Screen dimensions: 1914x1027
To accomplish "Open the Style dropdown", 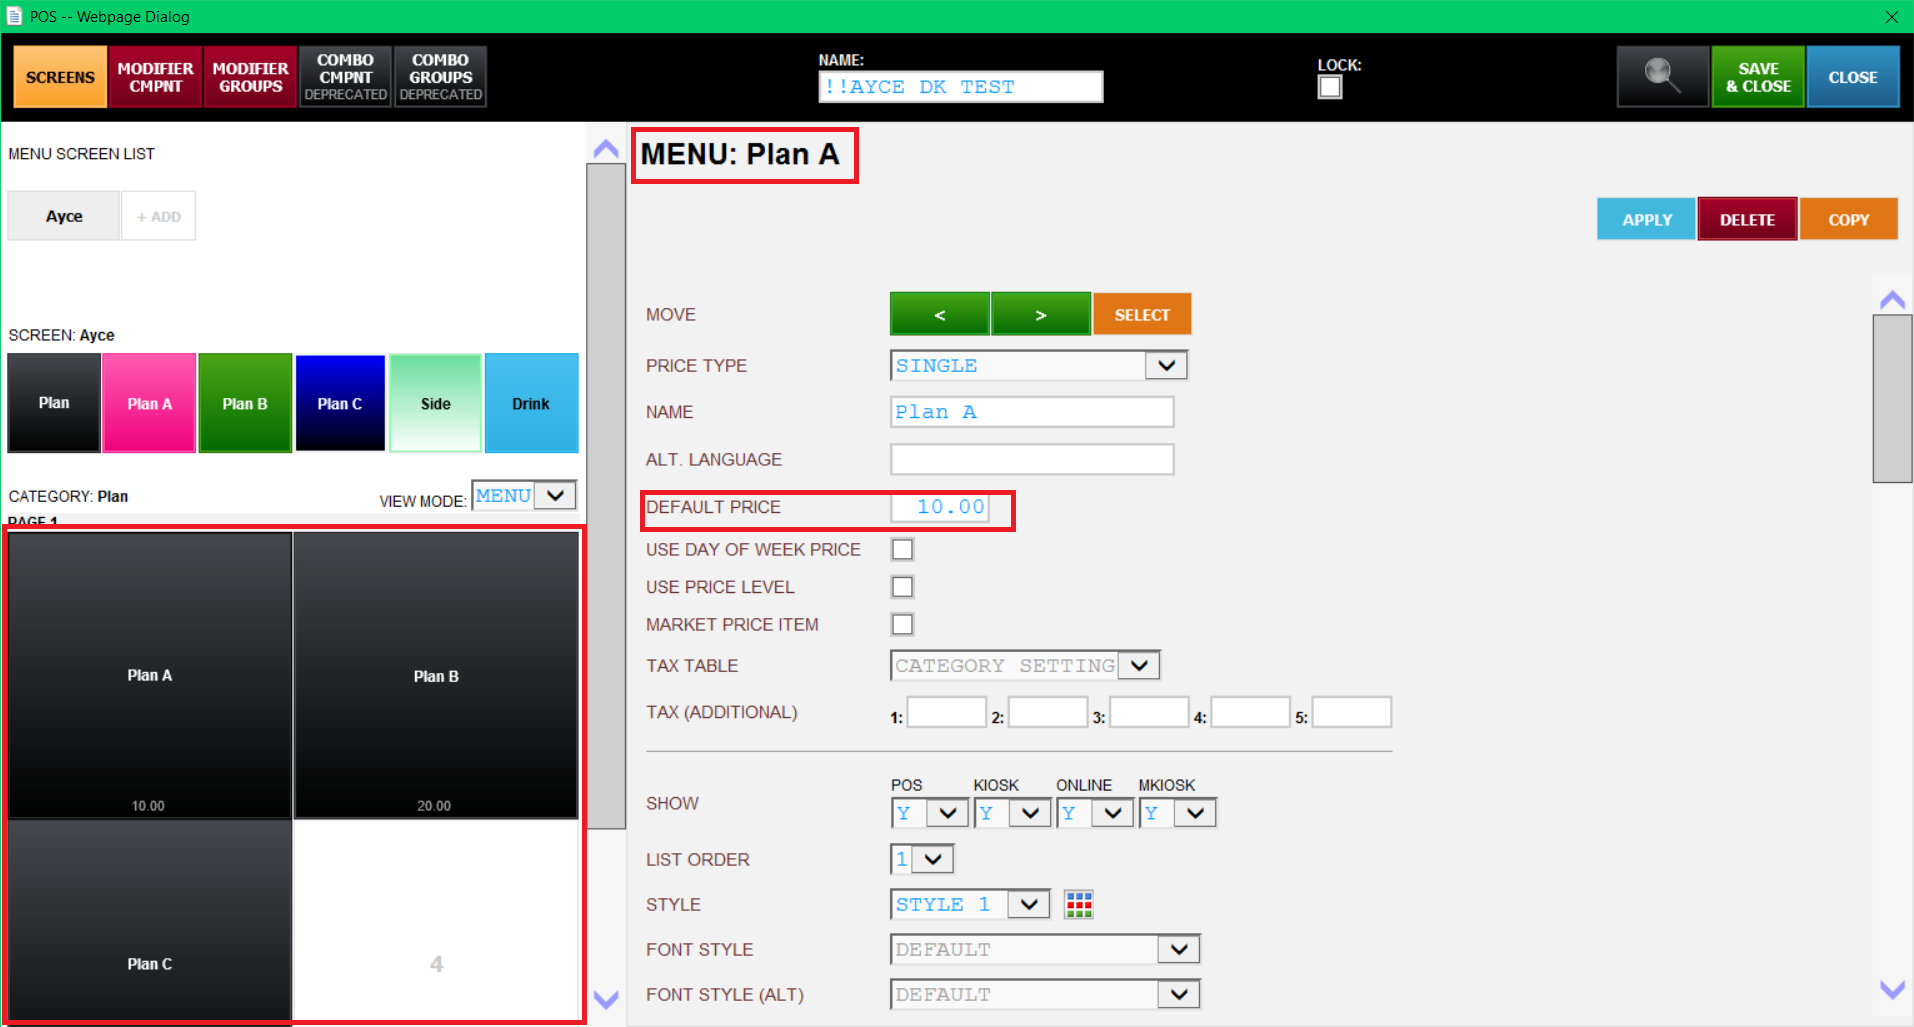I will tap(970, 904).
